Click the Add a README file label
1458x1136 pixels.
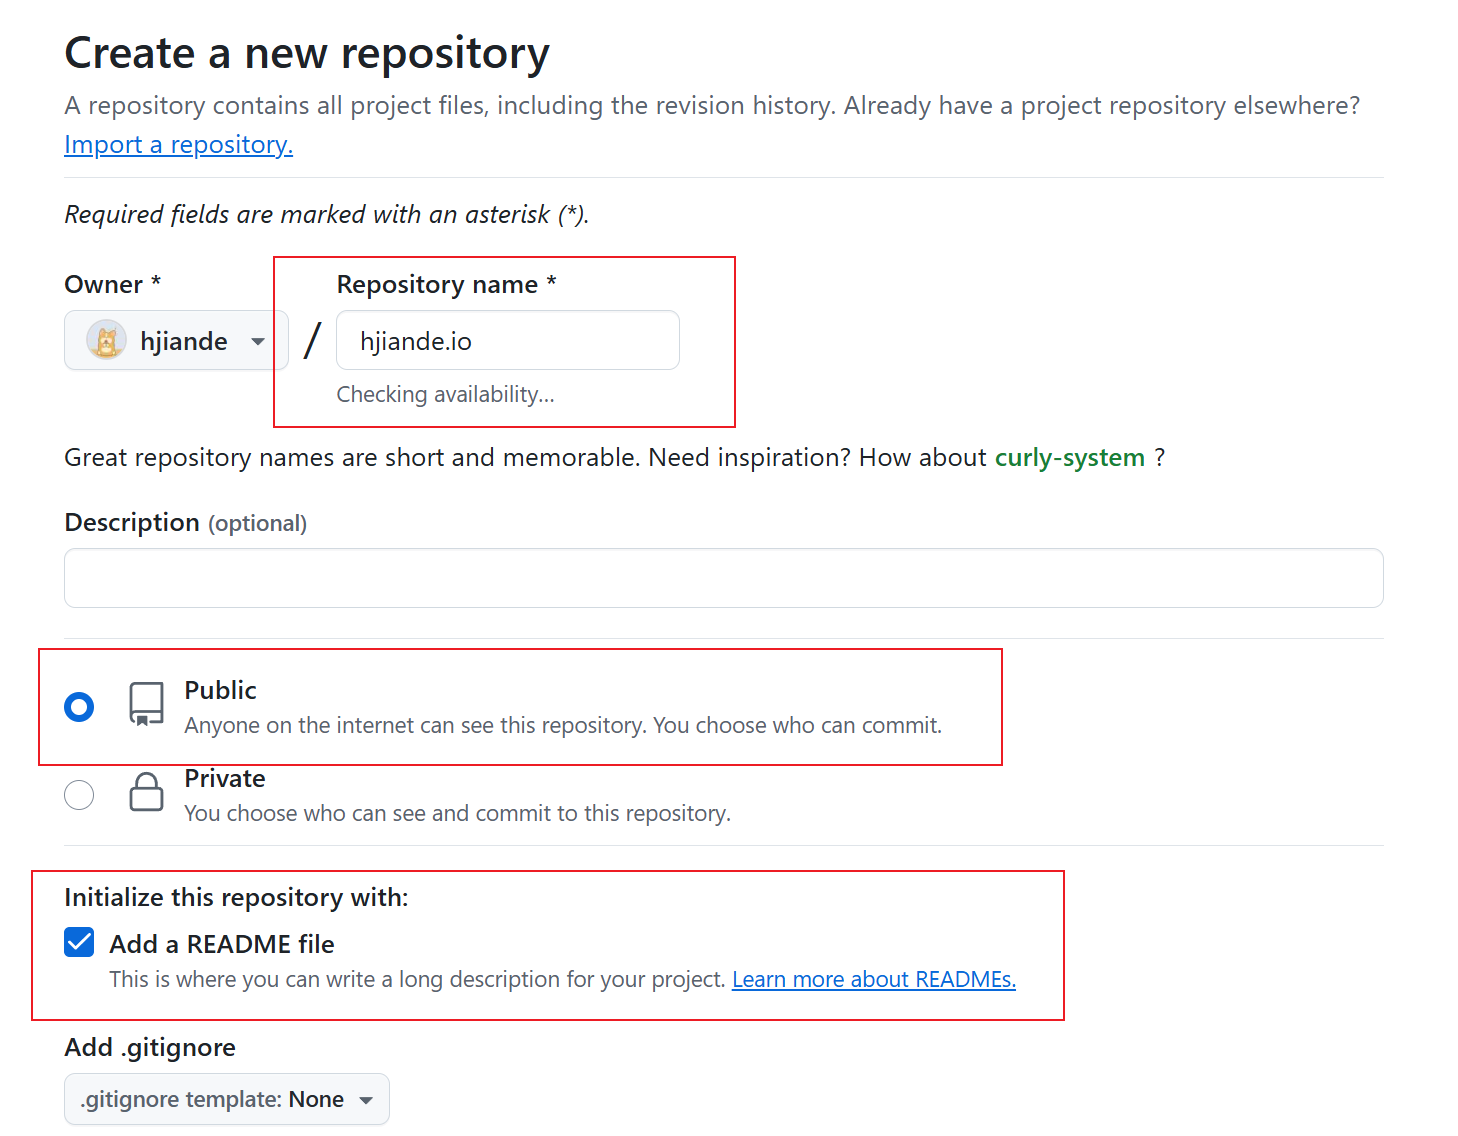[222, 944]
